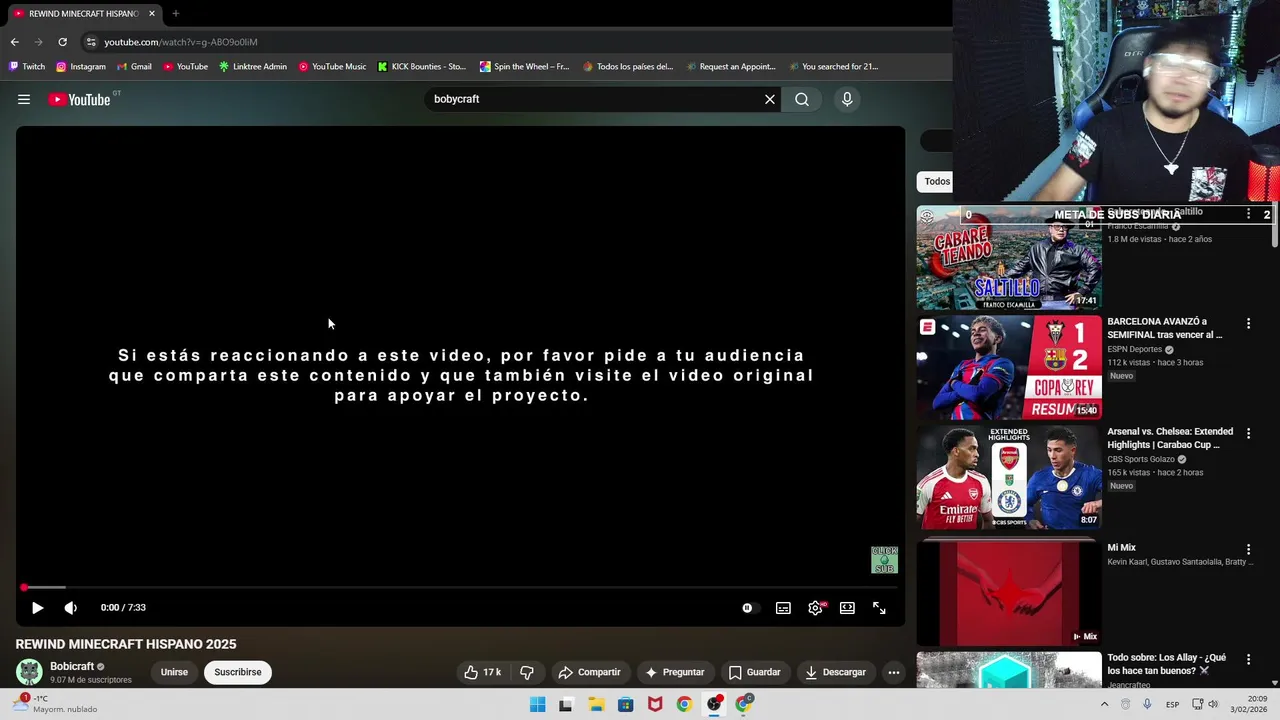Open the Instagram bookmark
The image size is (1280, 720).
click(81, 67)
